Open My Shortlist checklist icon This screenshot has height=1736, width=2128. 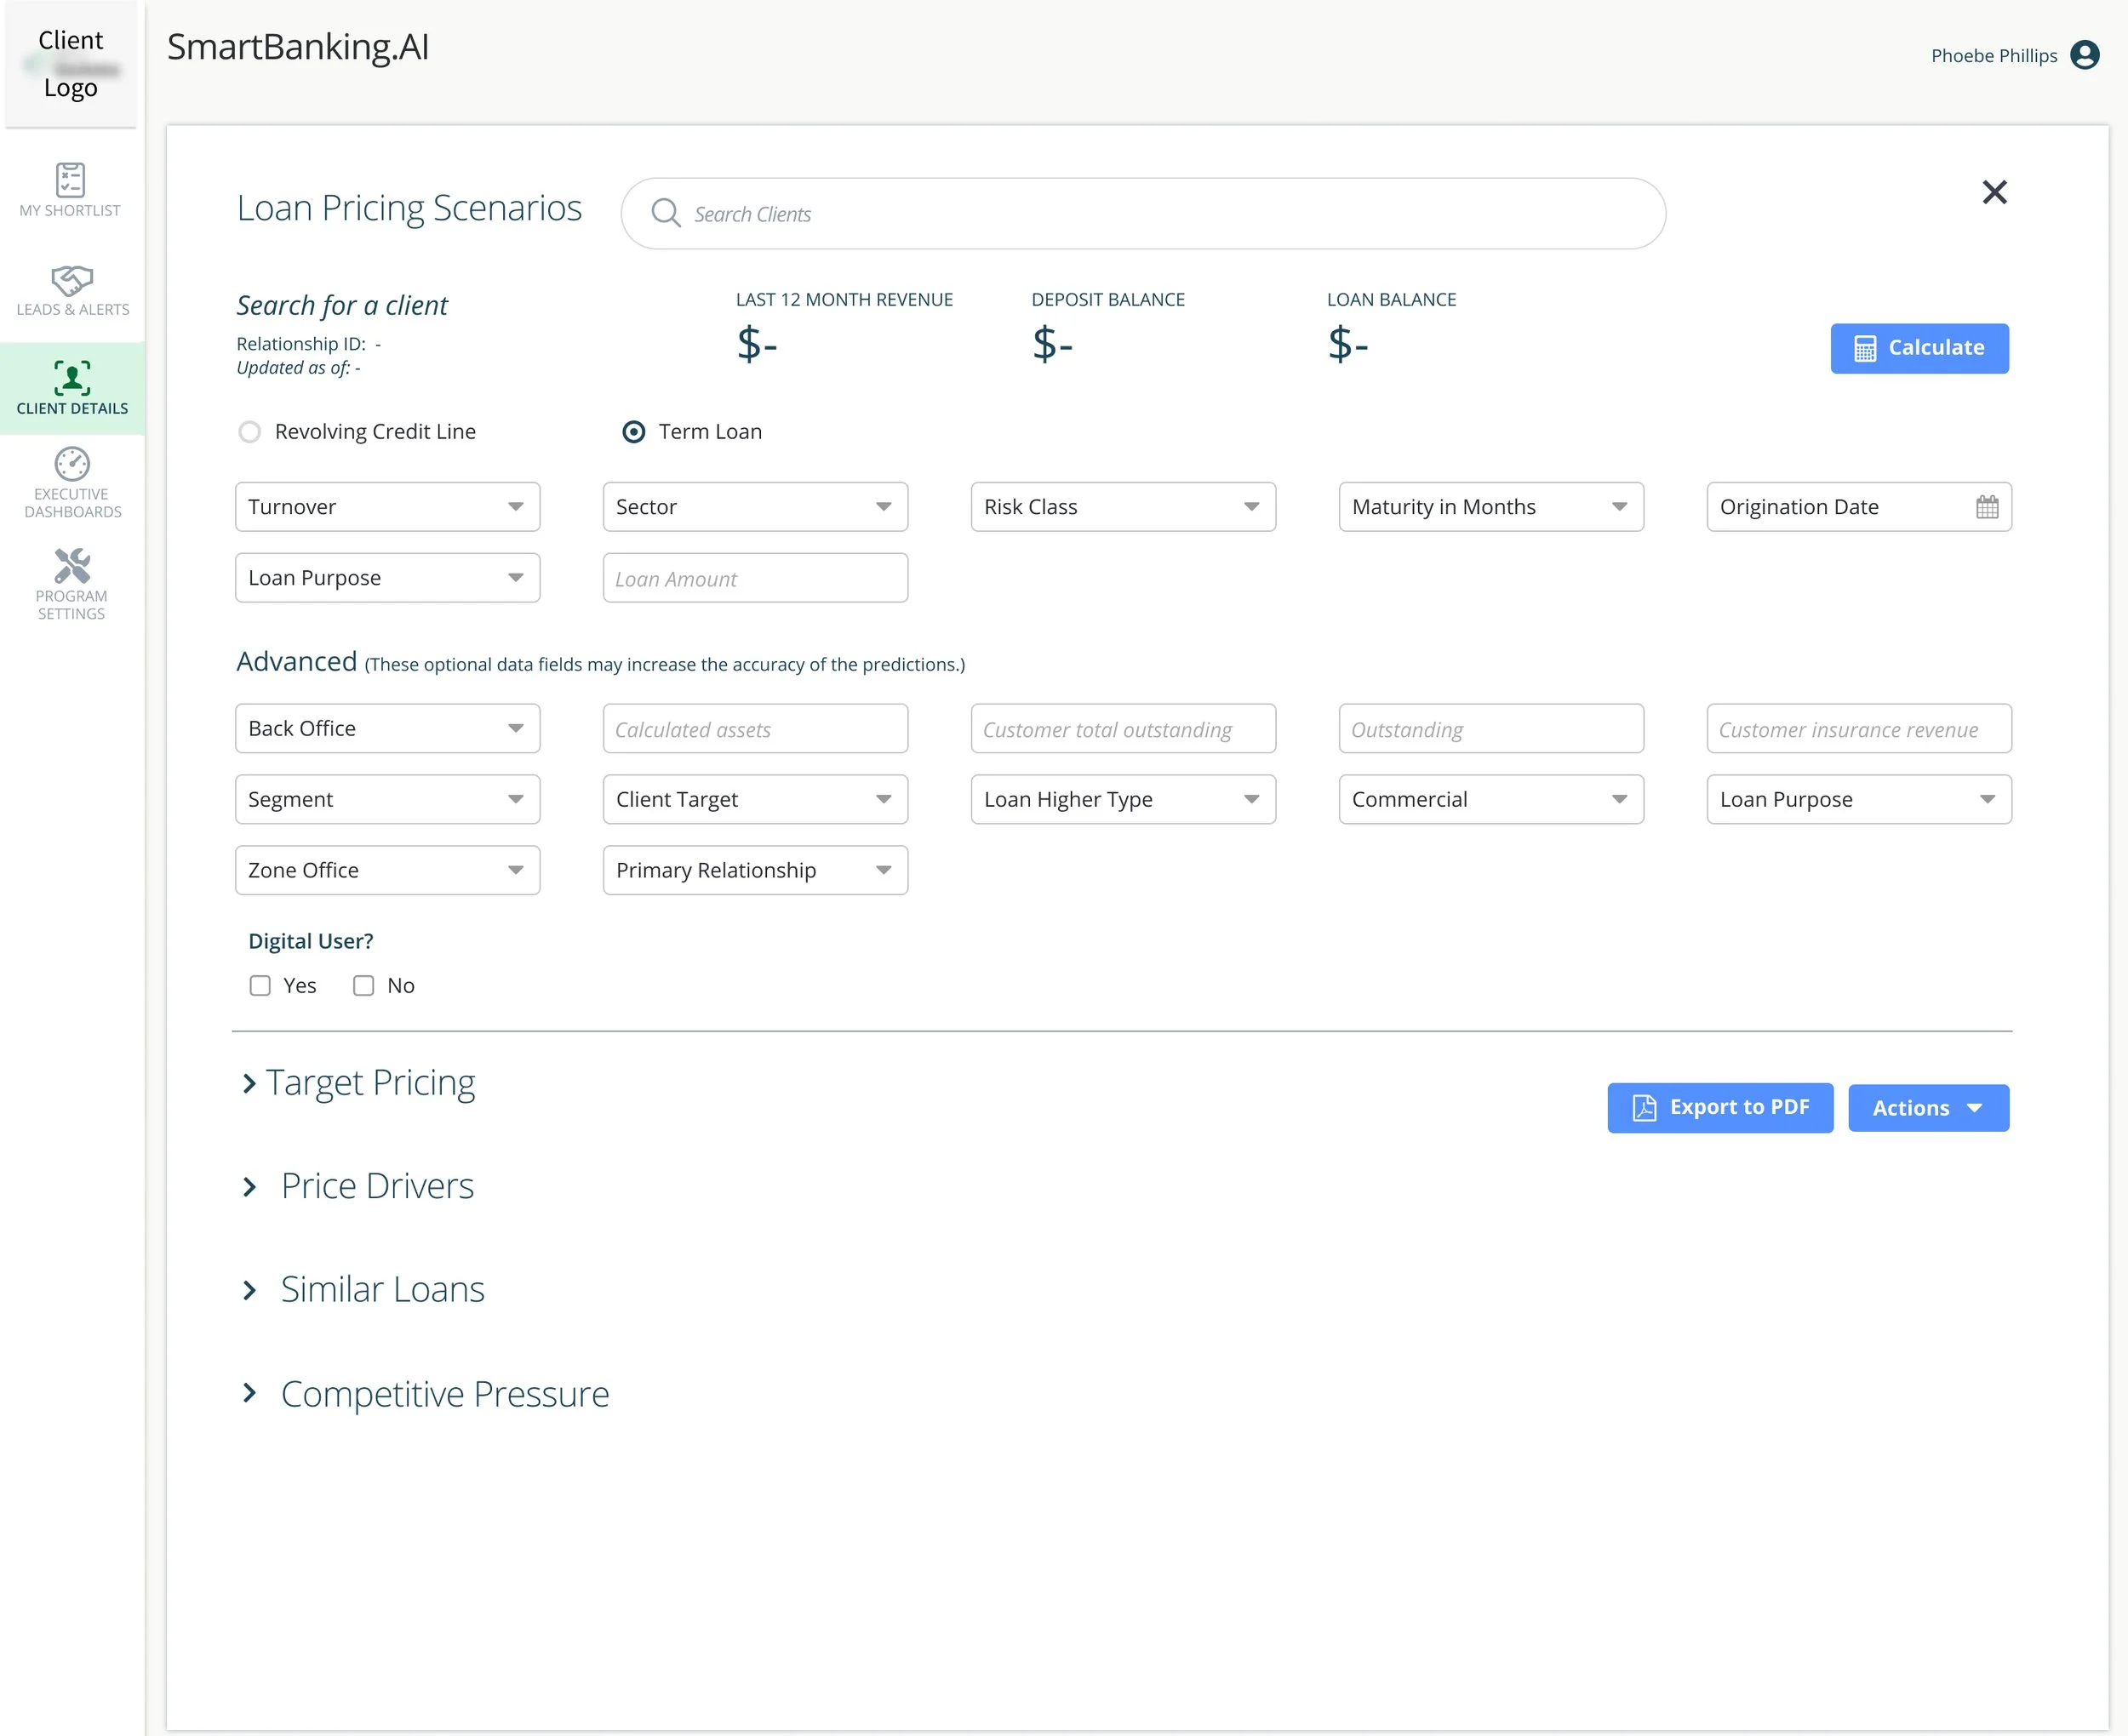click(70, 180)
